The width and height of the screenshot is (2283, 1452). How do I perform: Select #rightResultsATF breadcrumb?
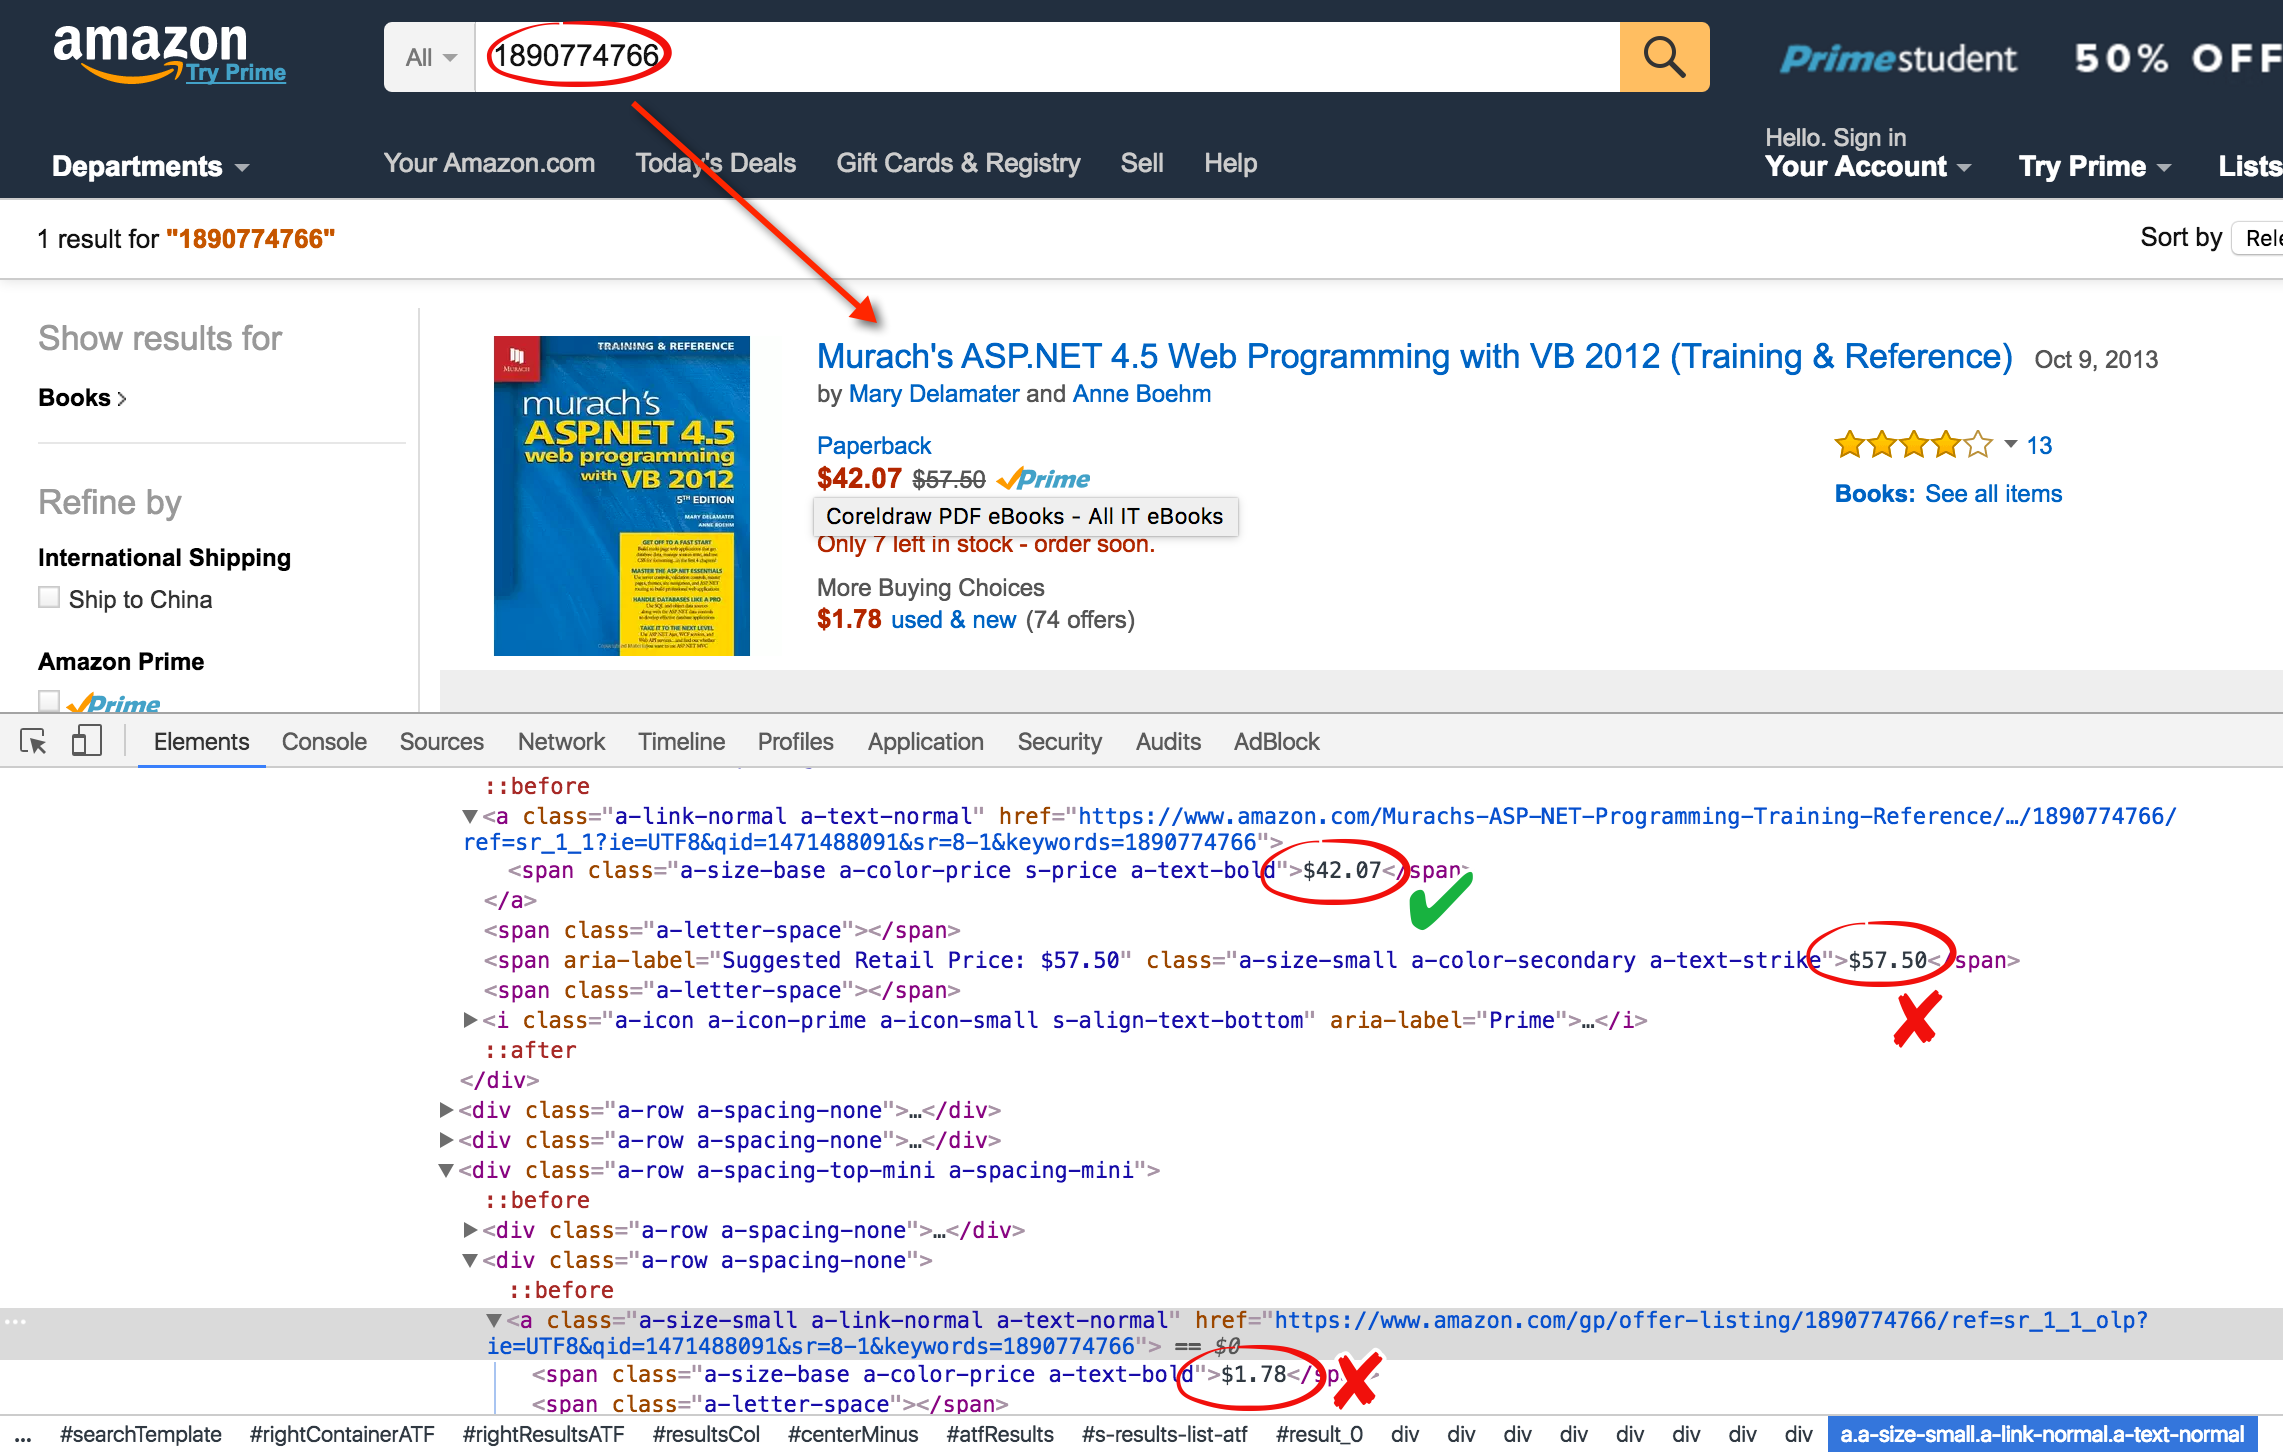(x=543, y=1435)
